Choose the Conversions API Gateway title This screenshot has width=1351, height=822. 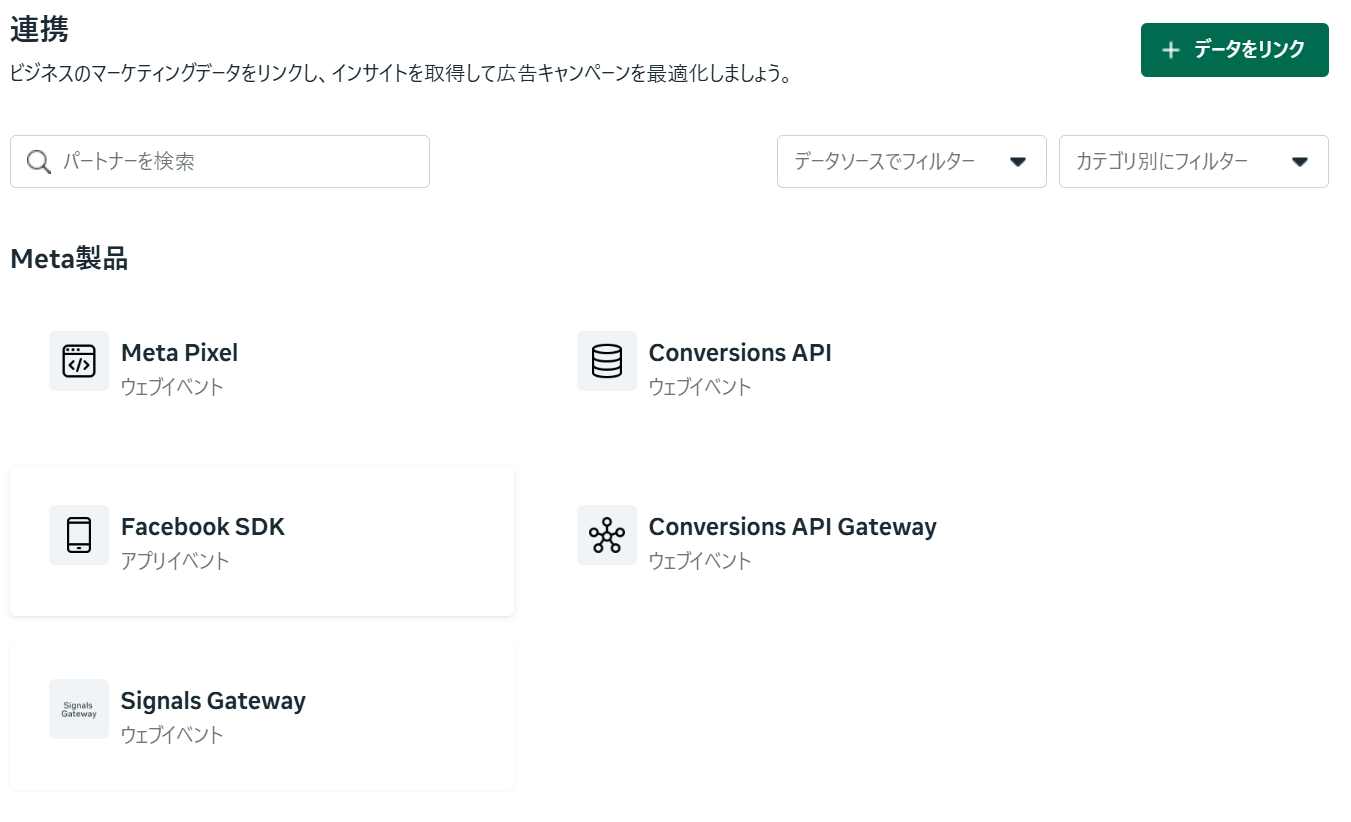click(792, 527)
